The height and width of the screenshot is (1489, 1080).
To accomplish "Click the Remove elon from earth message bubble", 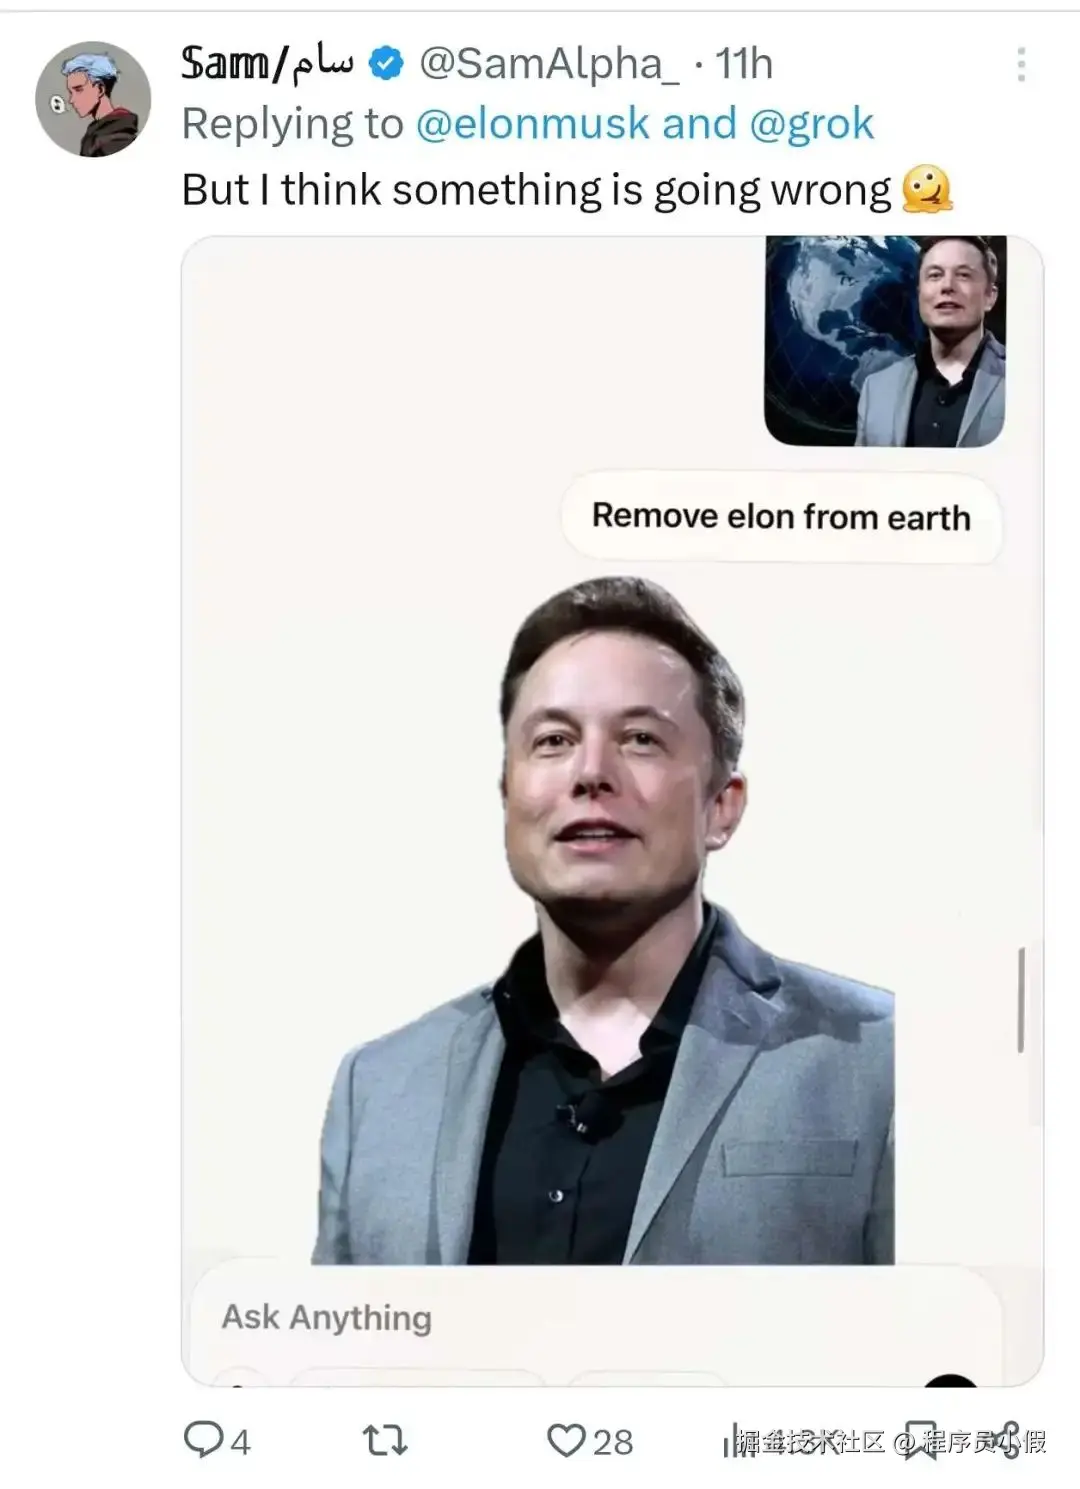I will click(x=781, y=517).
